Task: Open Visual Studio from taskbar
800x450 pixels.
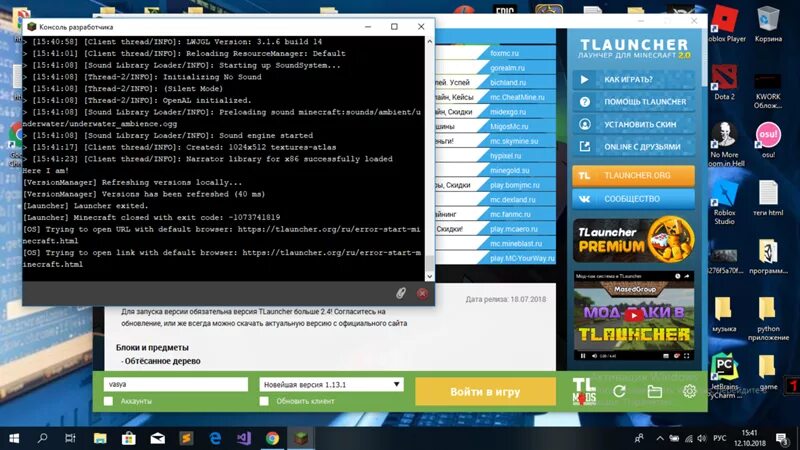Action: [x=244, y=438]
